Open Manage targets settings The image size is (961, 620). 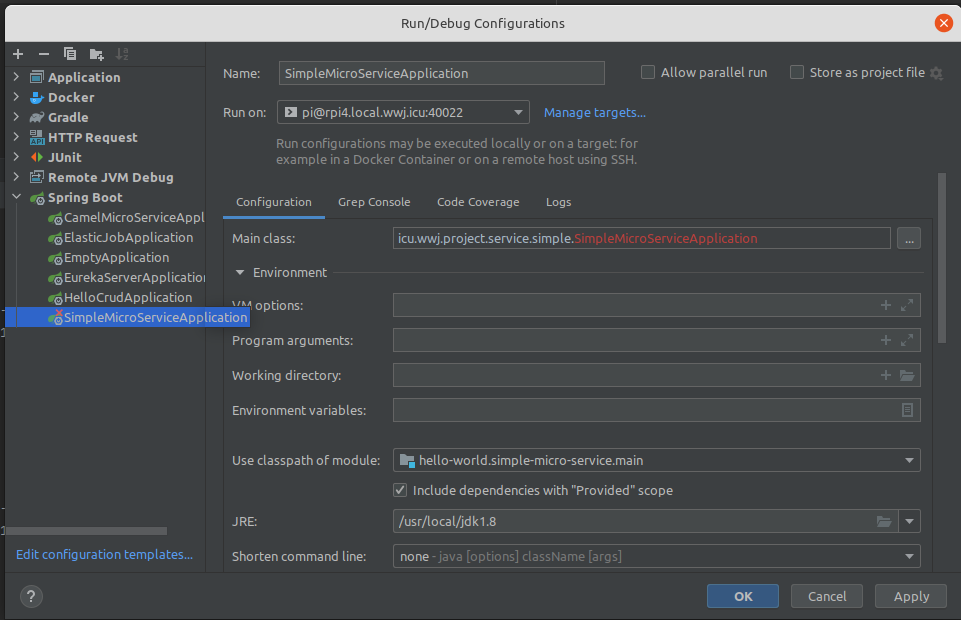pos(594,112)
